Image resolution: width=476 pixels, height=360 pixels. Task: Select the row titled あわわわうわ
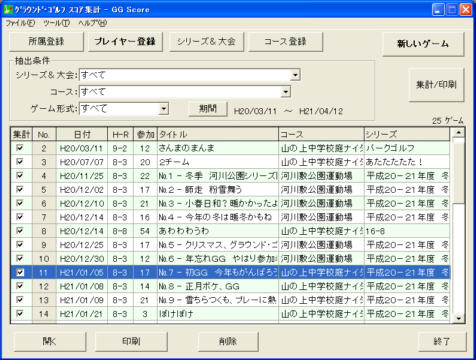230,231
